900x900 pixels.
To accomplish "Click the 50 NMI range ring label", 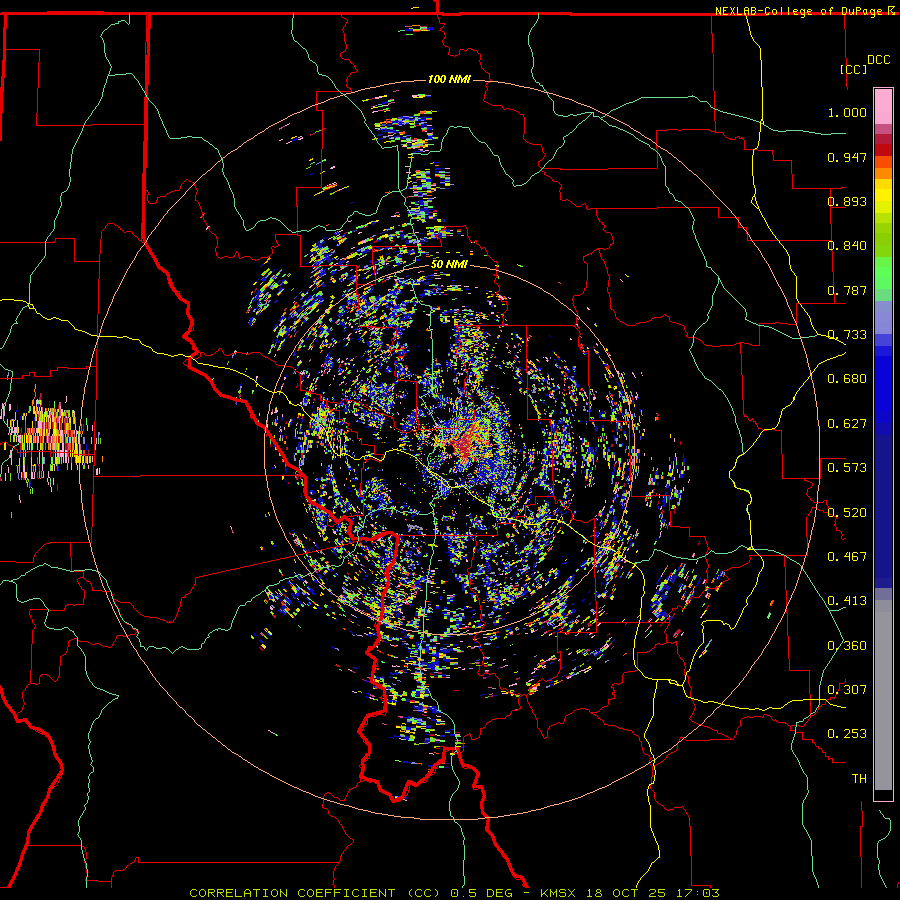I will pos(449,264).
